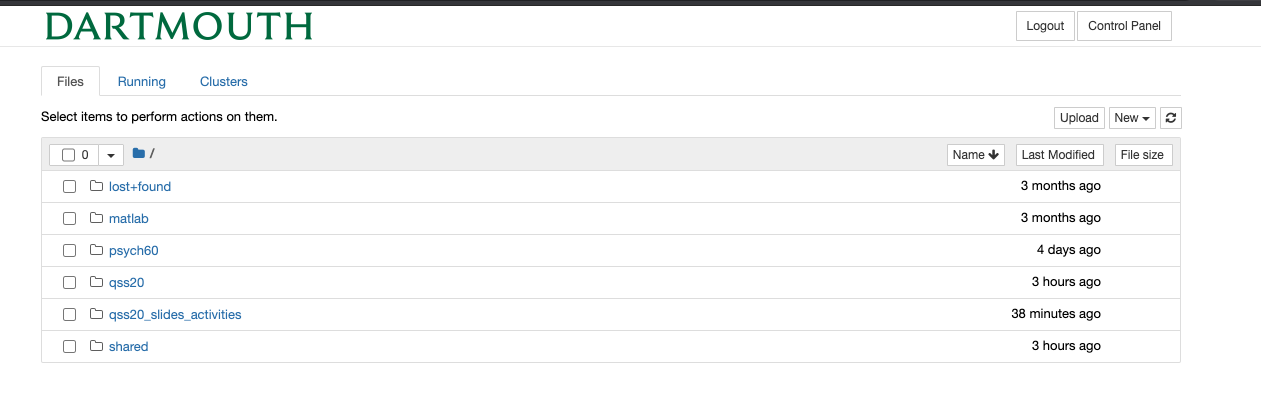Open the qss20_slides_activities folder link
Viewport: 1261px width, 412px height.
tap(175, 314)
